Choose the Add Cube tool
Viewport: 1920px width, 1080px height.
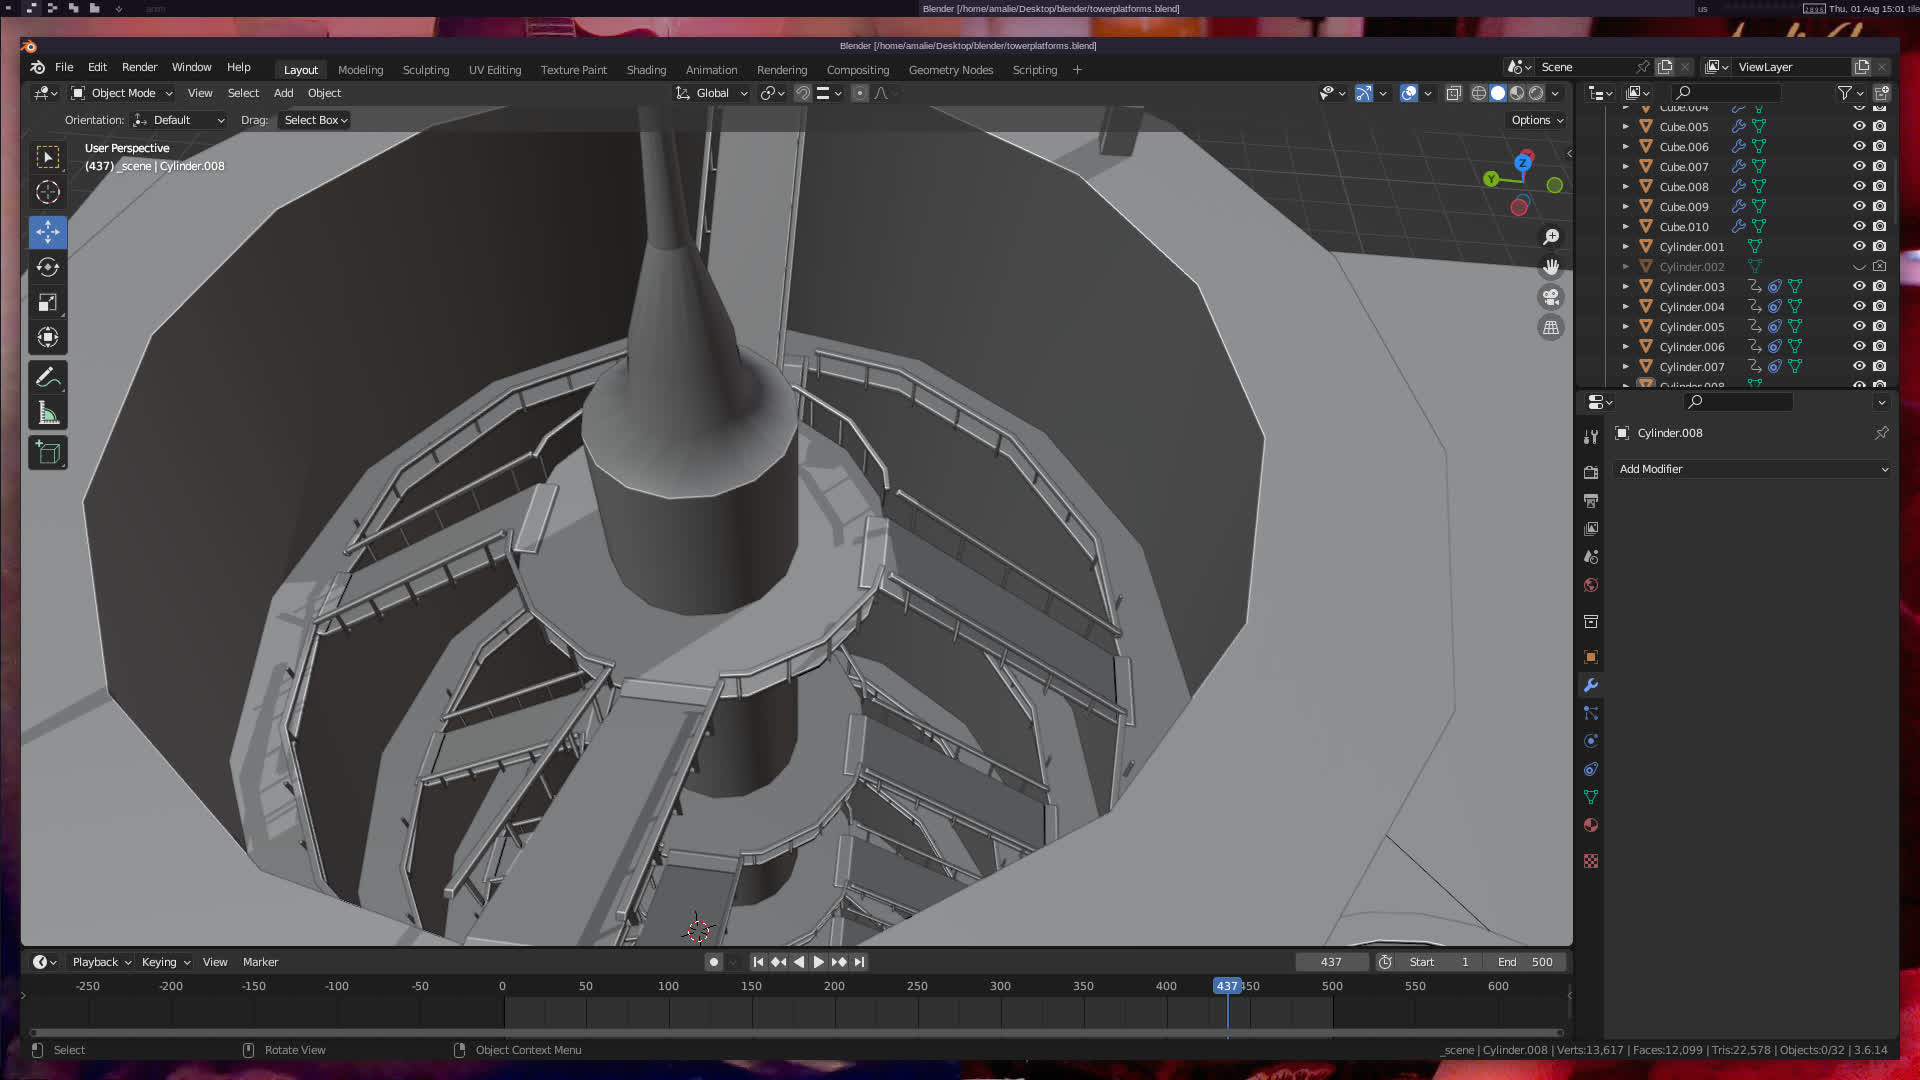click(47, 453)
